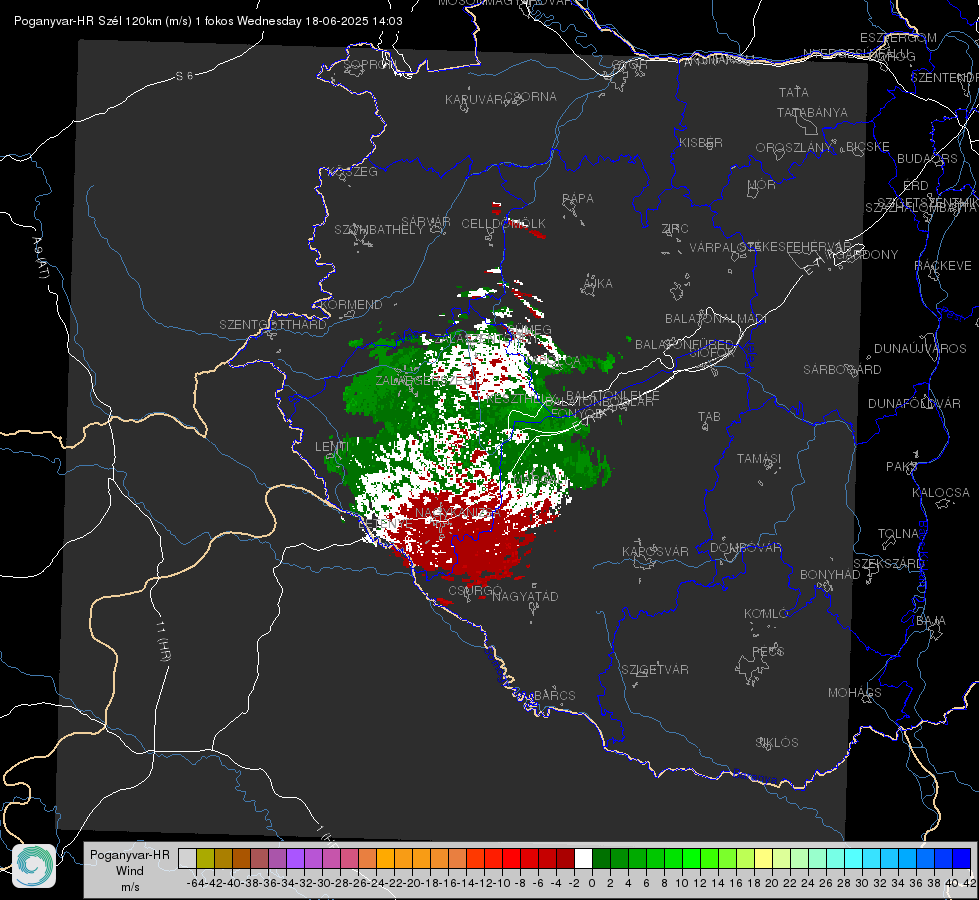Select the TATABANYA city label

click(x=812, y=112)
